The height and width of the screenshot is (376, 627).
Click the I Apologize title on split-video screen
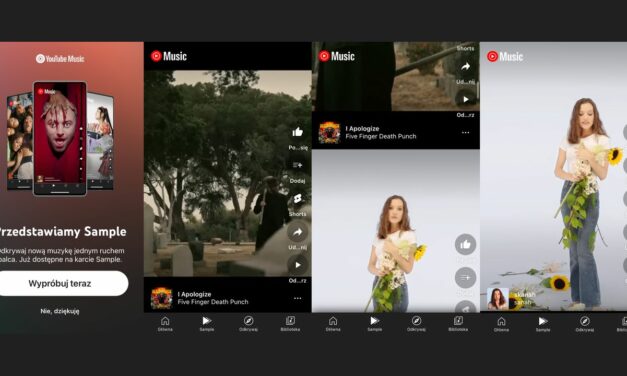[362, 128]
